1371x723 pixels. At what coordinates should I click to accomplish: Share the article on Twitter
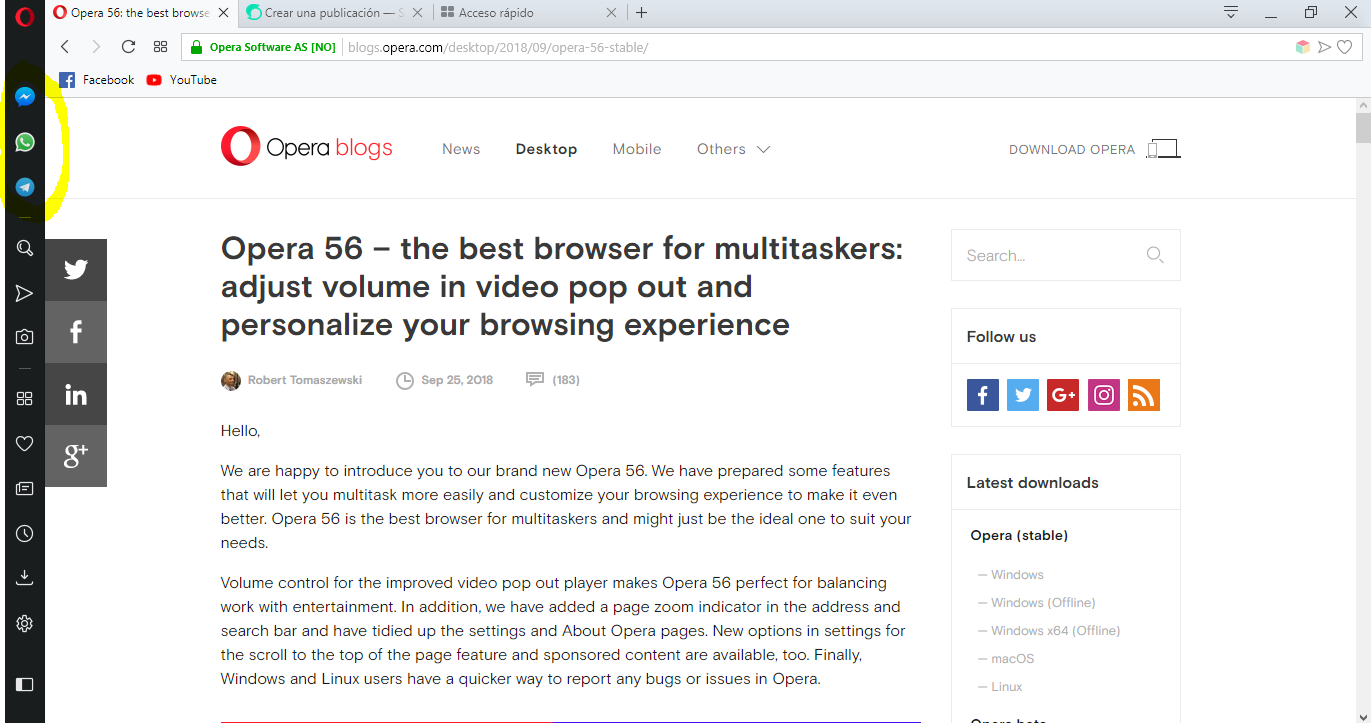pyautogui.click(x=76, y=269)
